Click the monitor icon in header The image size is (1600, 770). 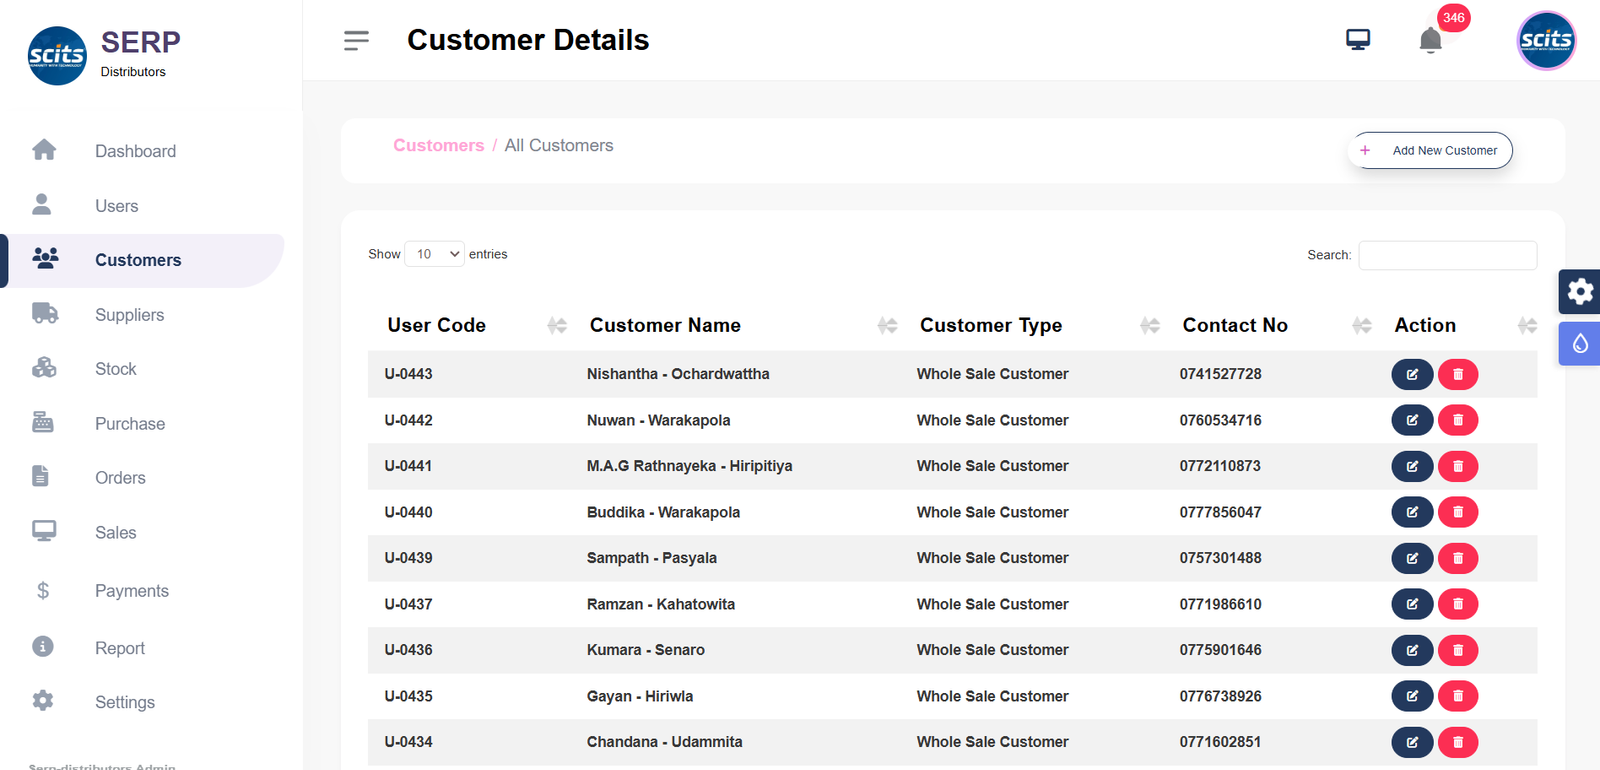[1357, 40]
